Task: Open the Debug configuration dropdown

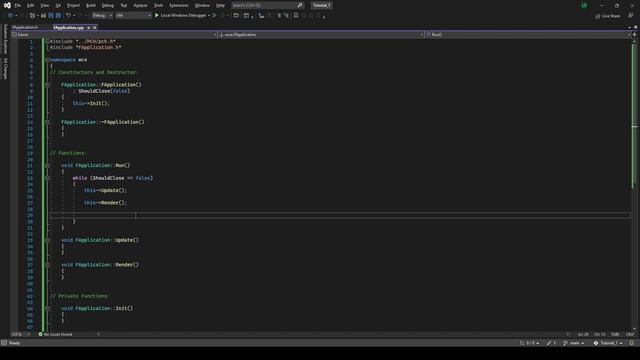Action: [x=102, y=16]
